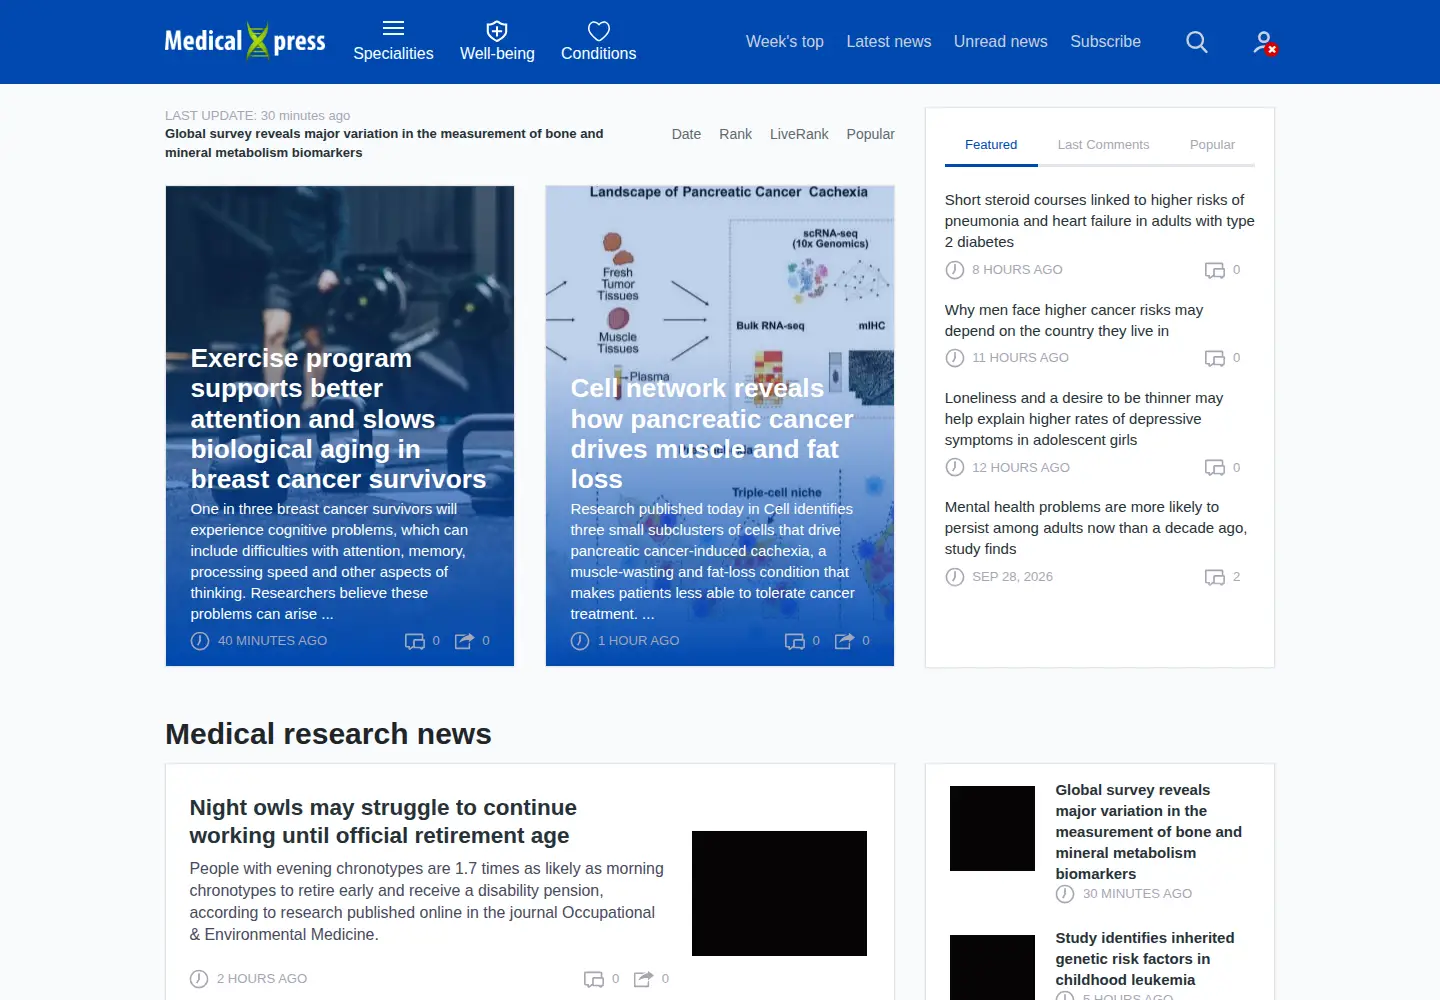
Task: Go to Week's top
Action: tap(785, 42)
